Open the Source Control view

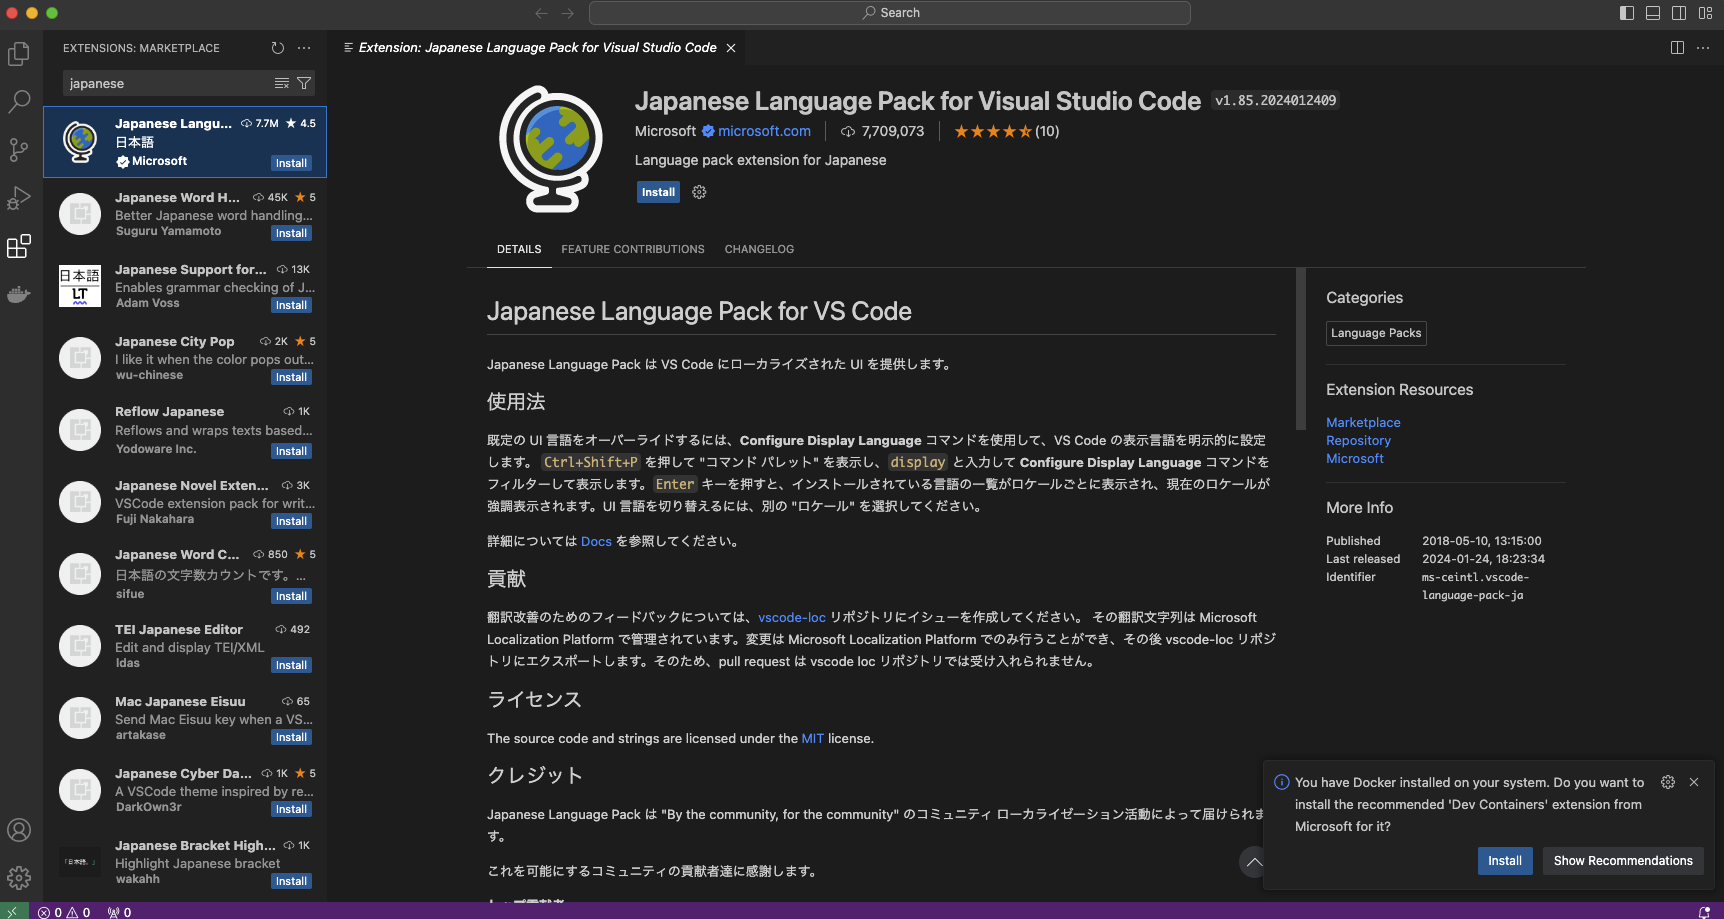point(18,150)
